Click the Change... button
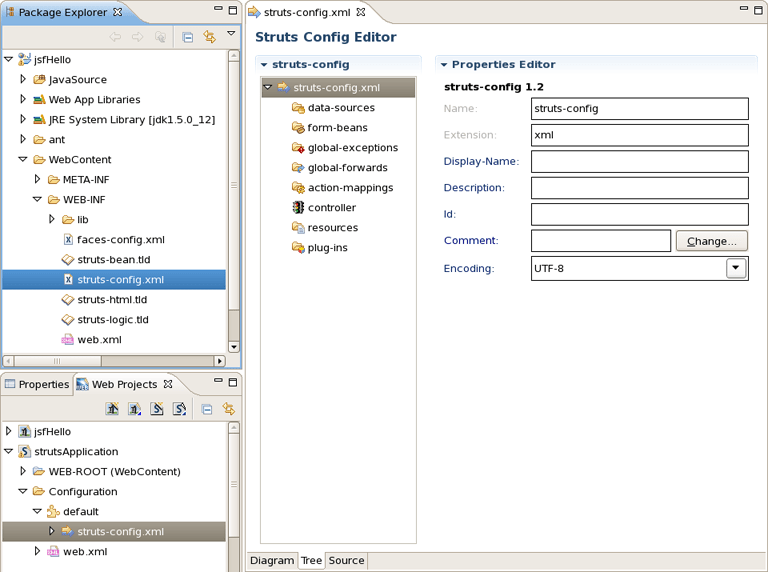Screen dimensions: 768x572 tap(712, 241)
